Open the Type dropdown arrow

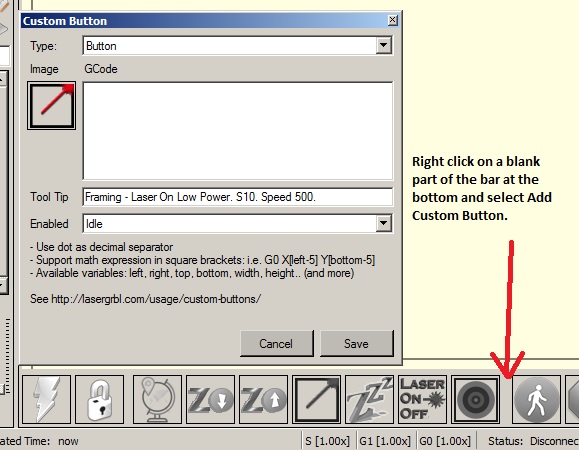pyautogui.click(x=384, y=45)
